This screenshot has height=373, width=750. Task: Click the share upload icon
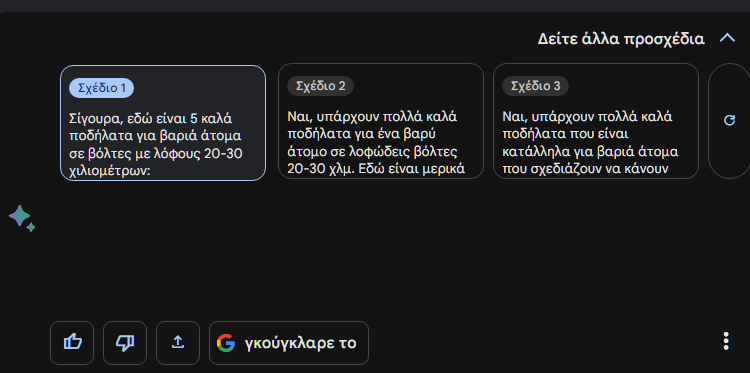tap(178, 342)
